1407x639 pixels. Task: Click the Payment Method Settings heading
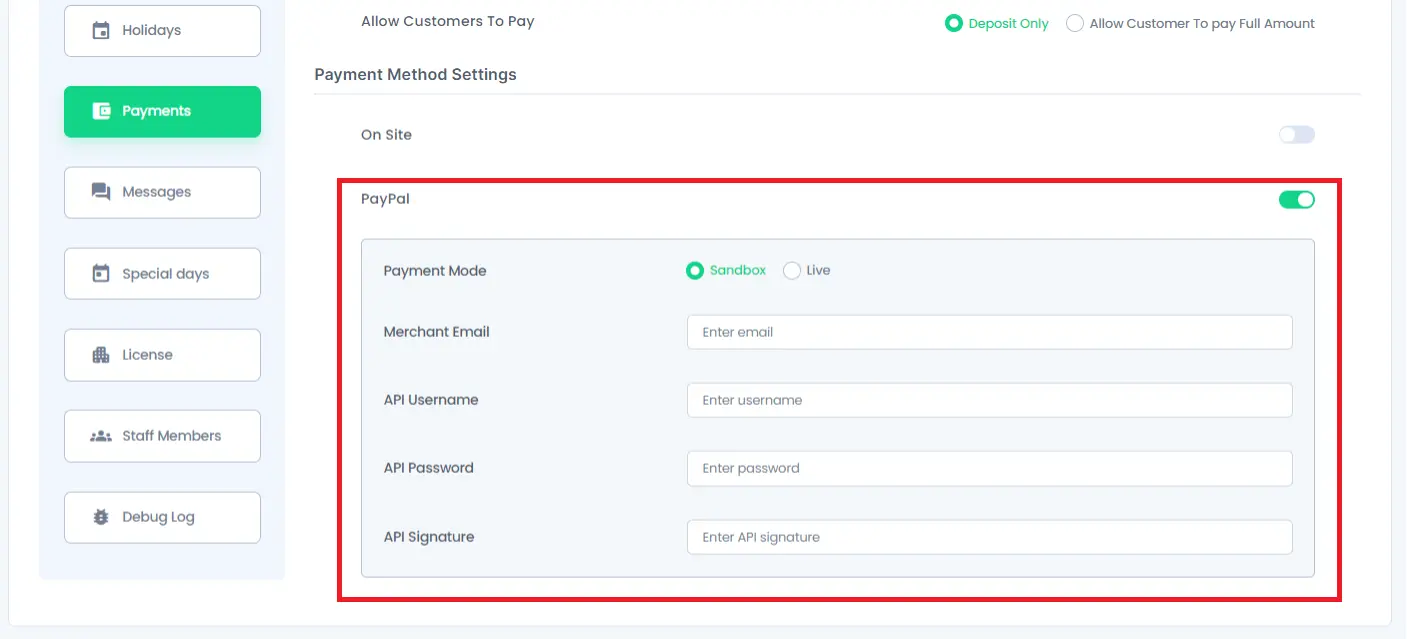(415, 75)
